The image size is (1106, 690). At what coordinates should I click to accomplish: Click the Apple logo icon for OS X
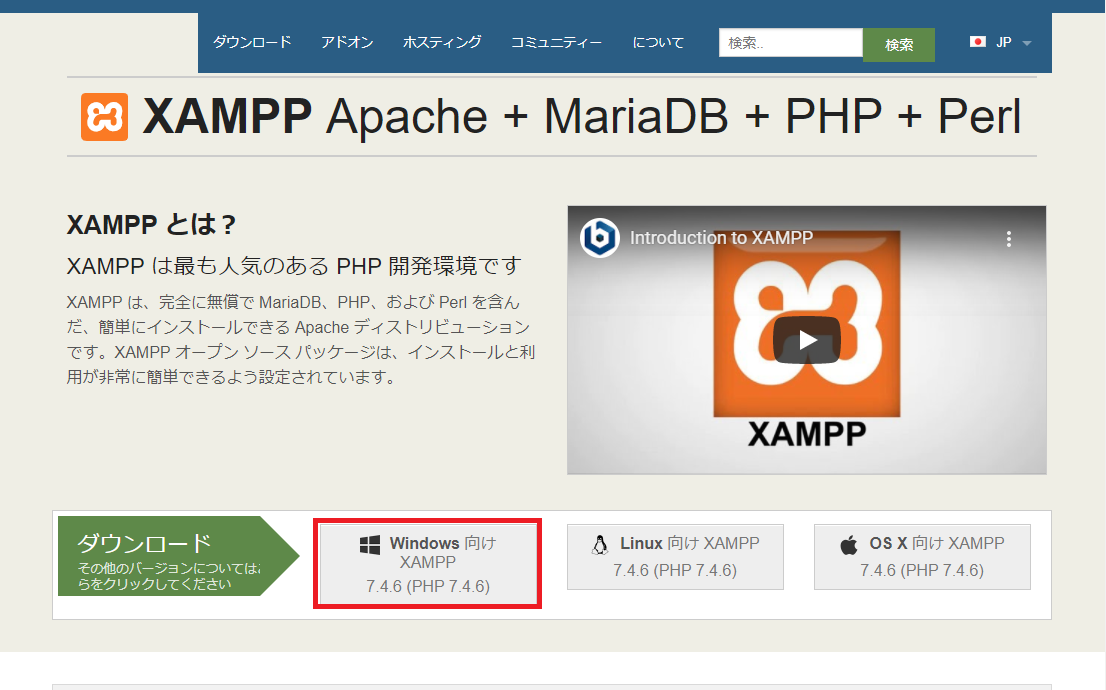point(849,545)
